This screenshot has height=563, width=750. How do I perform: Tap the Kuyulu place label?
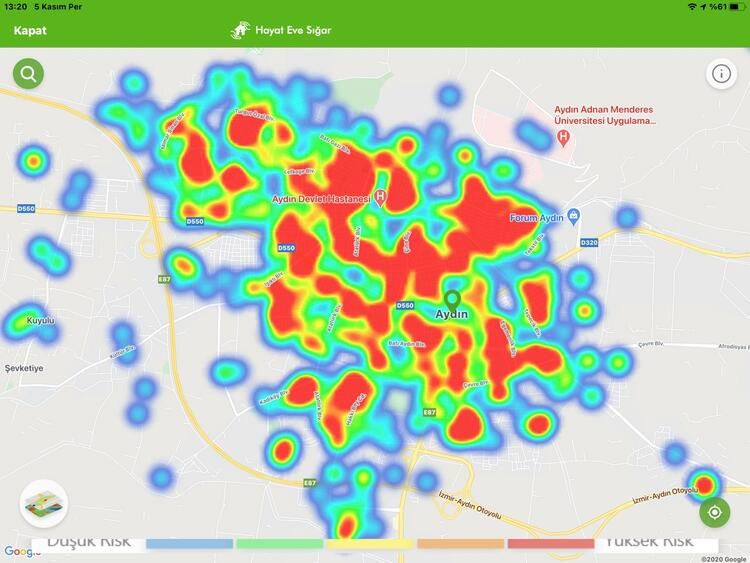[x=41, y=321]
